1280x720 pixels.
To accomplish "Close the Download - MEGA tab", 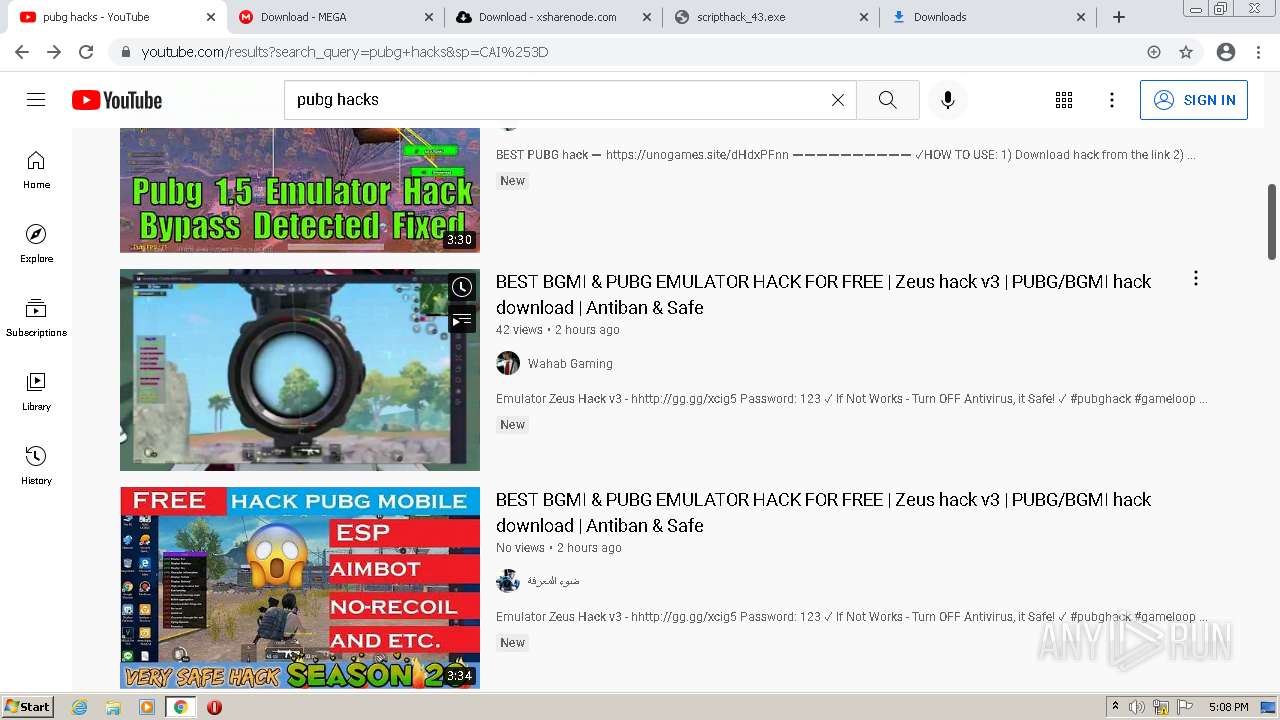I will pos(429,17).
